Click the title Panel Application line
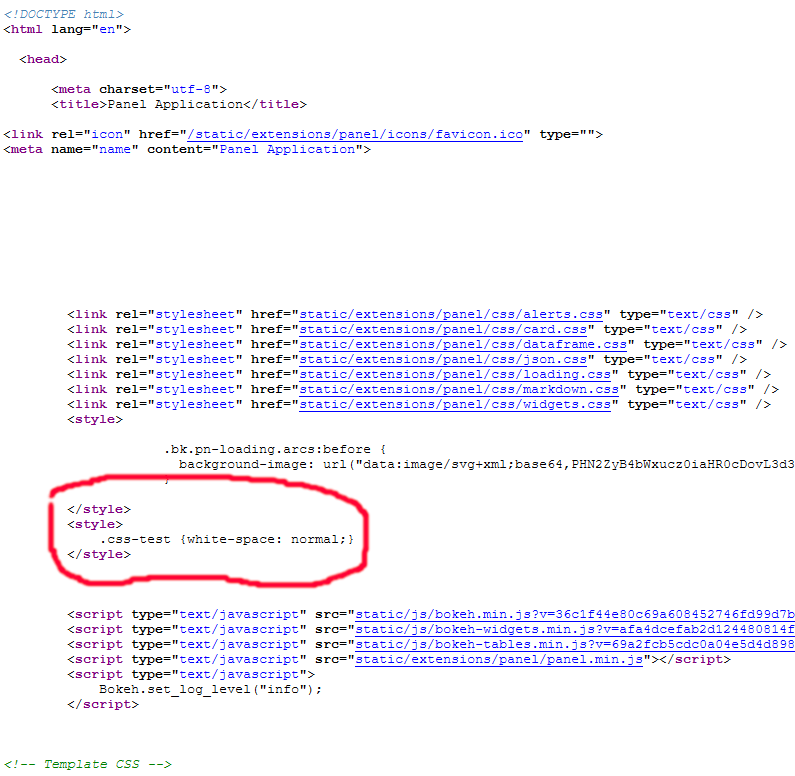This screenshot has height=776, width=795. point(179,104)
